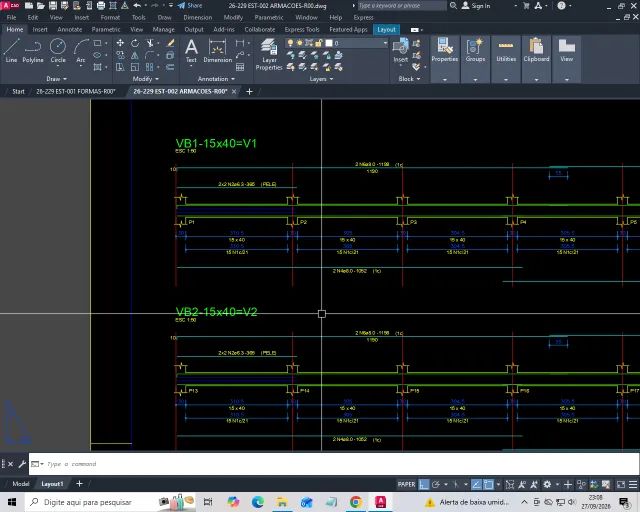Add a new layout with plus button
Viewport: 640px width, 512px height.
(79, 484)
